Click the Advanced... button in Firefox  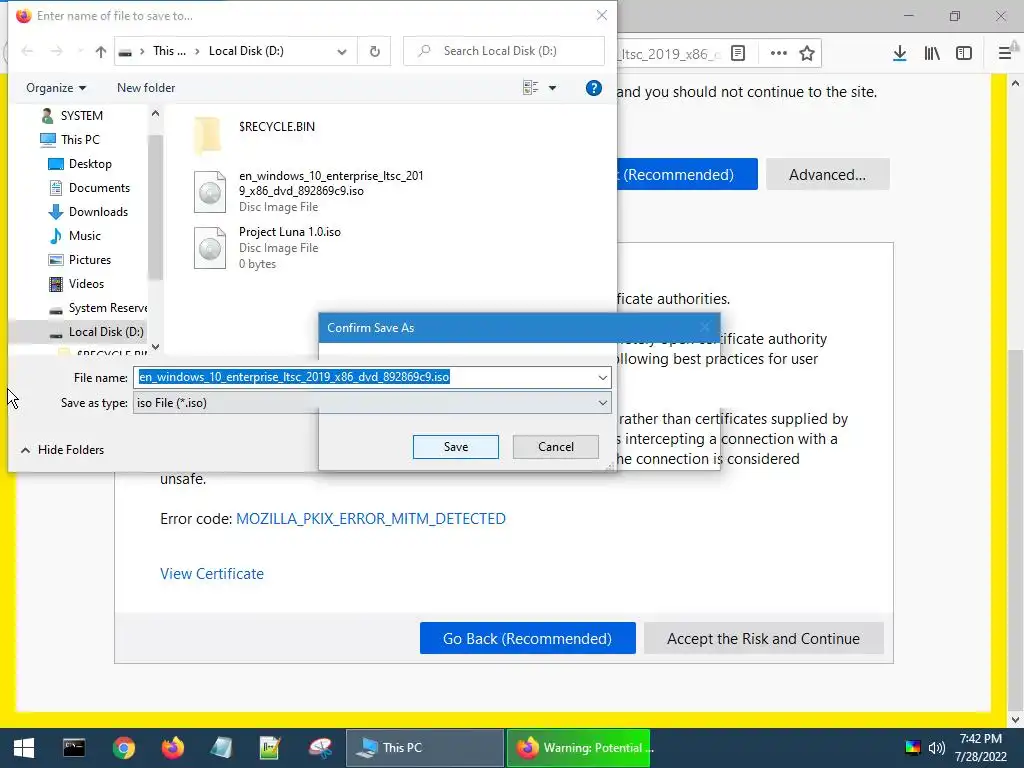pyautogui.click(x=827, y=174)
